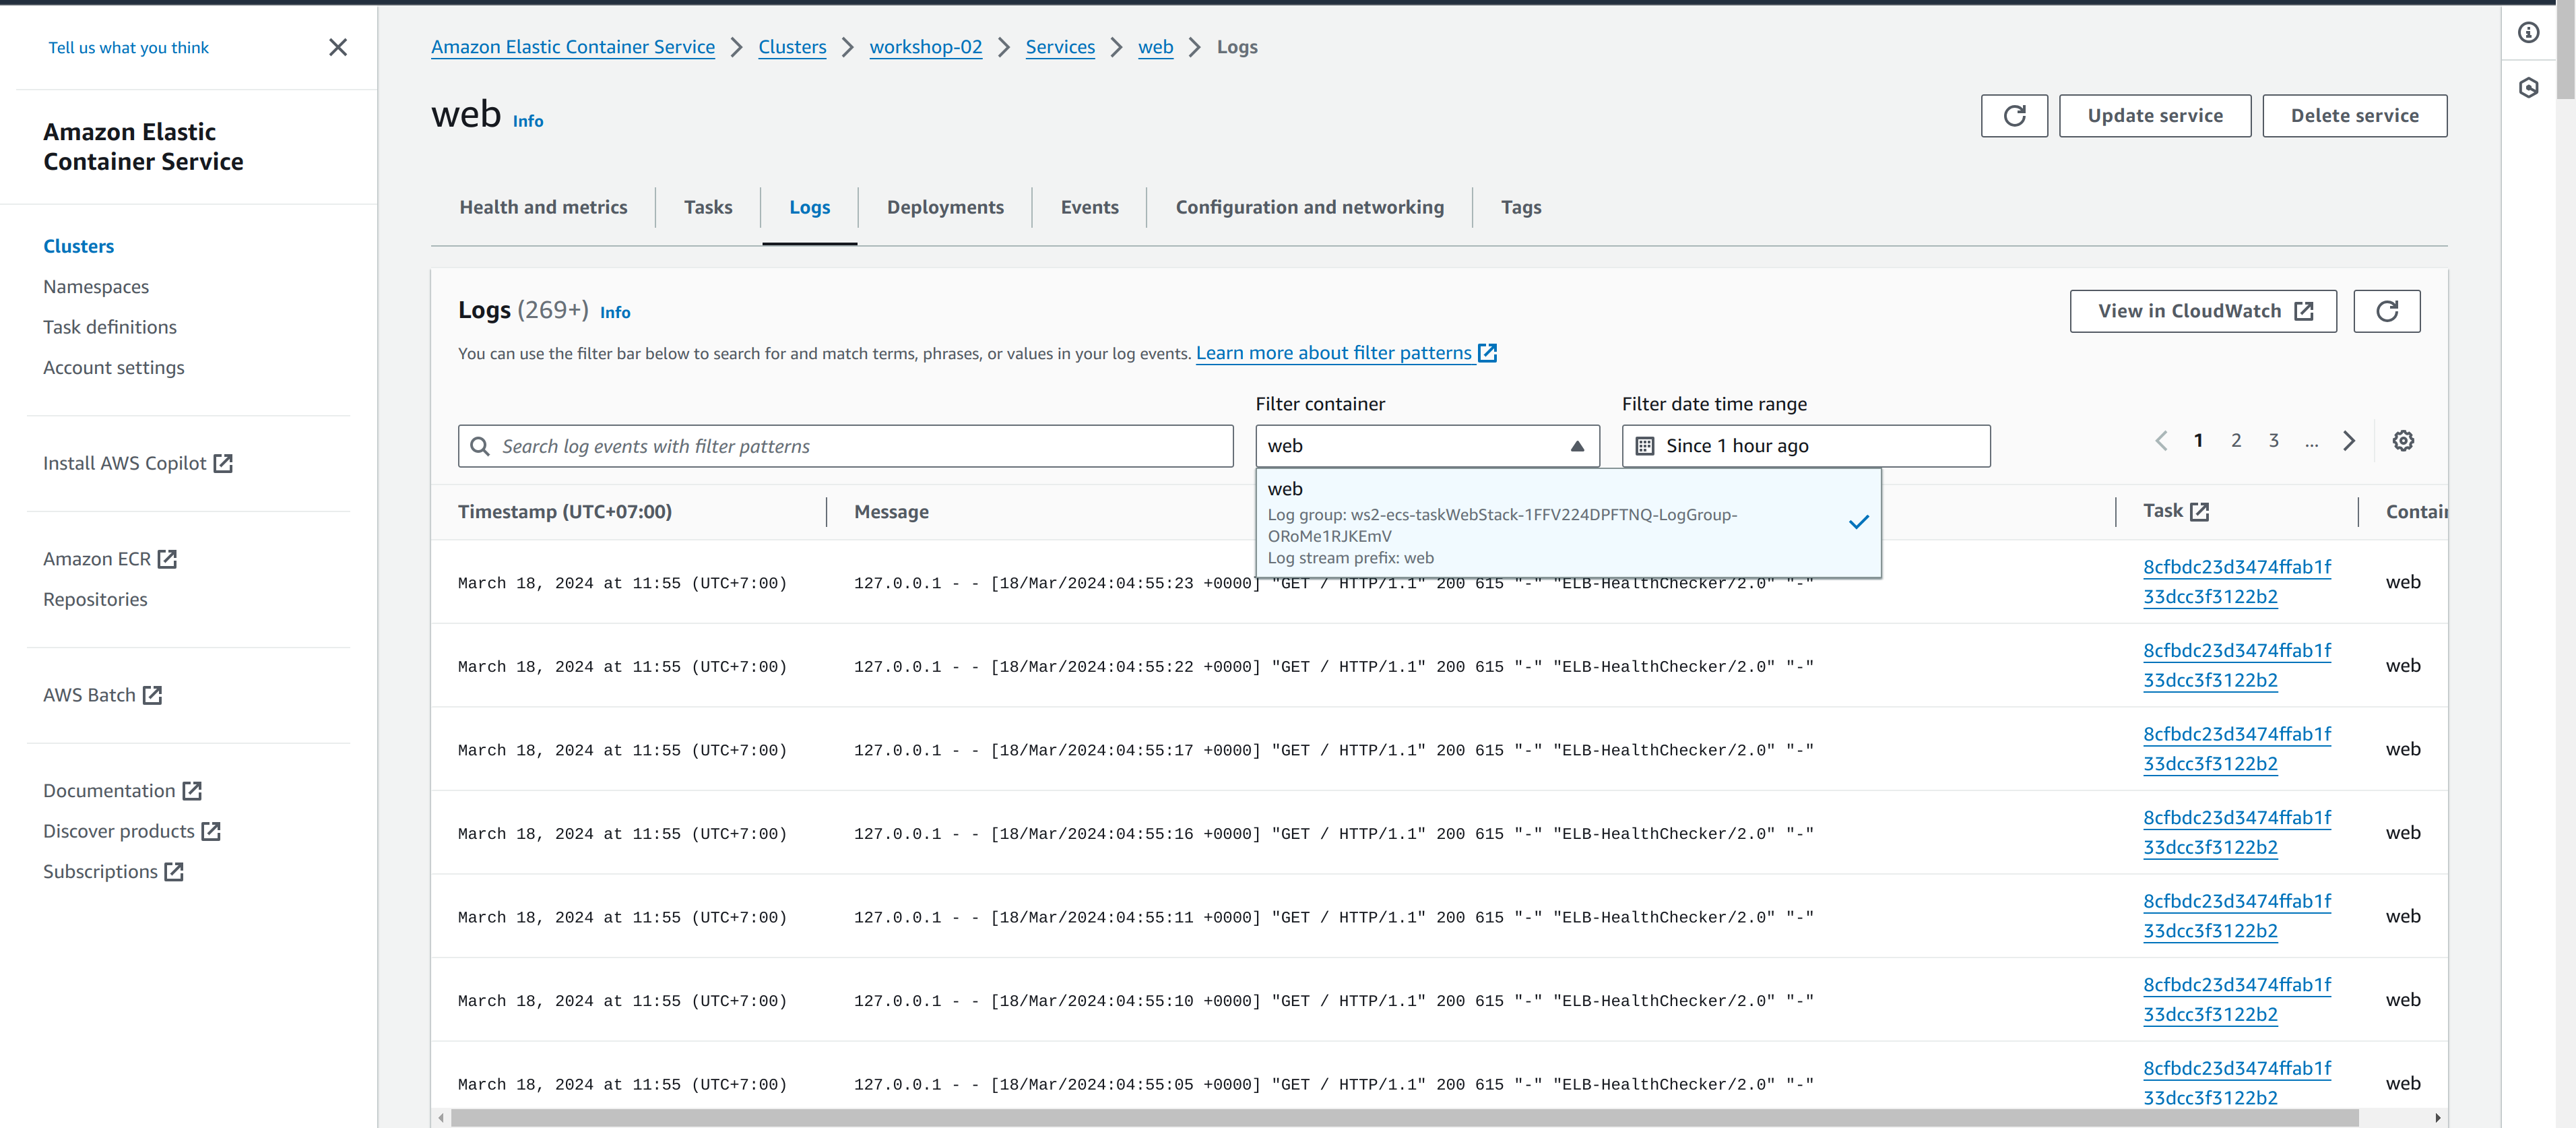Image resolution: width=2576 pixels, height=1128 pixels.
Task: Click the Update service button
Action: pyautogui.click(x=2154, y=116)
